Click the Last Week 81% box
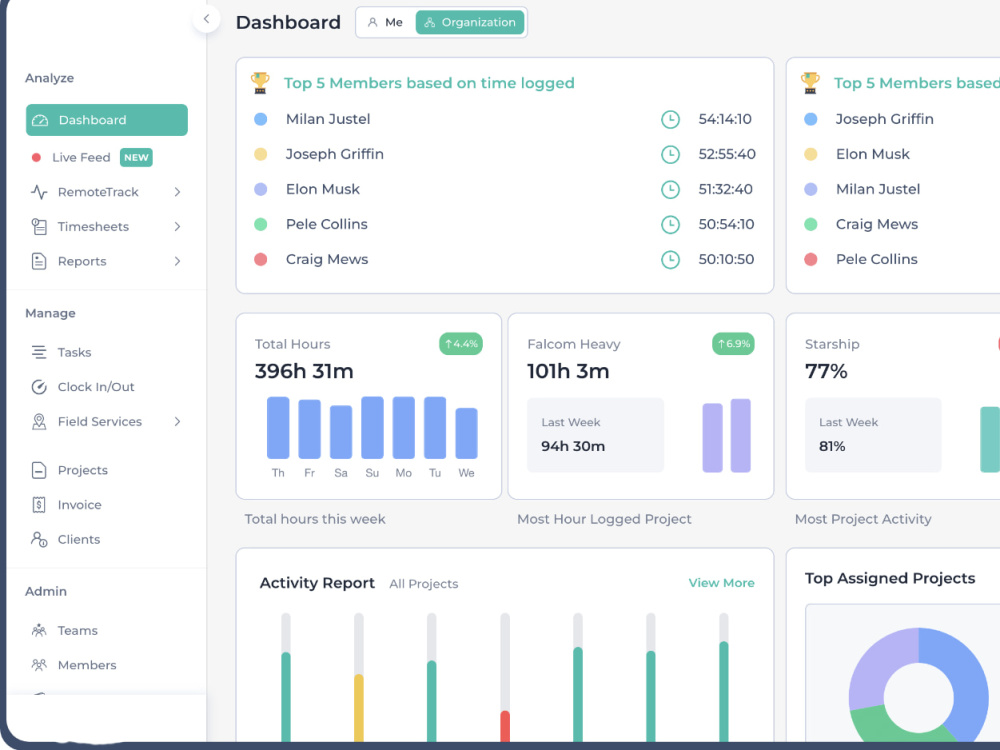 coord(873,435)
